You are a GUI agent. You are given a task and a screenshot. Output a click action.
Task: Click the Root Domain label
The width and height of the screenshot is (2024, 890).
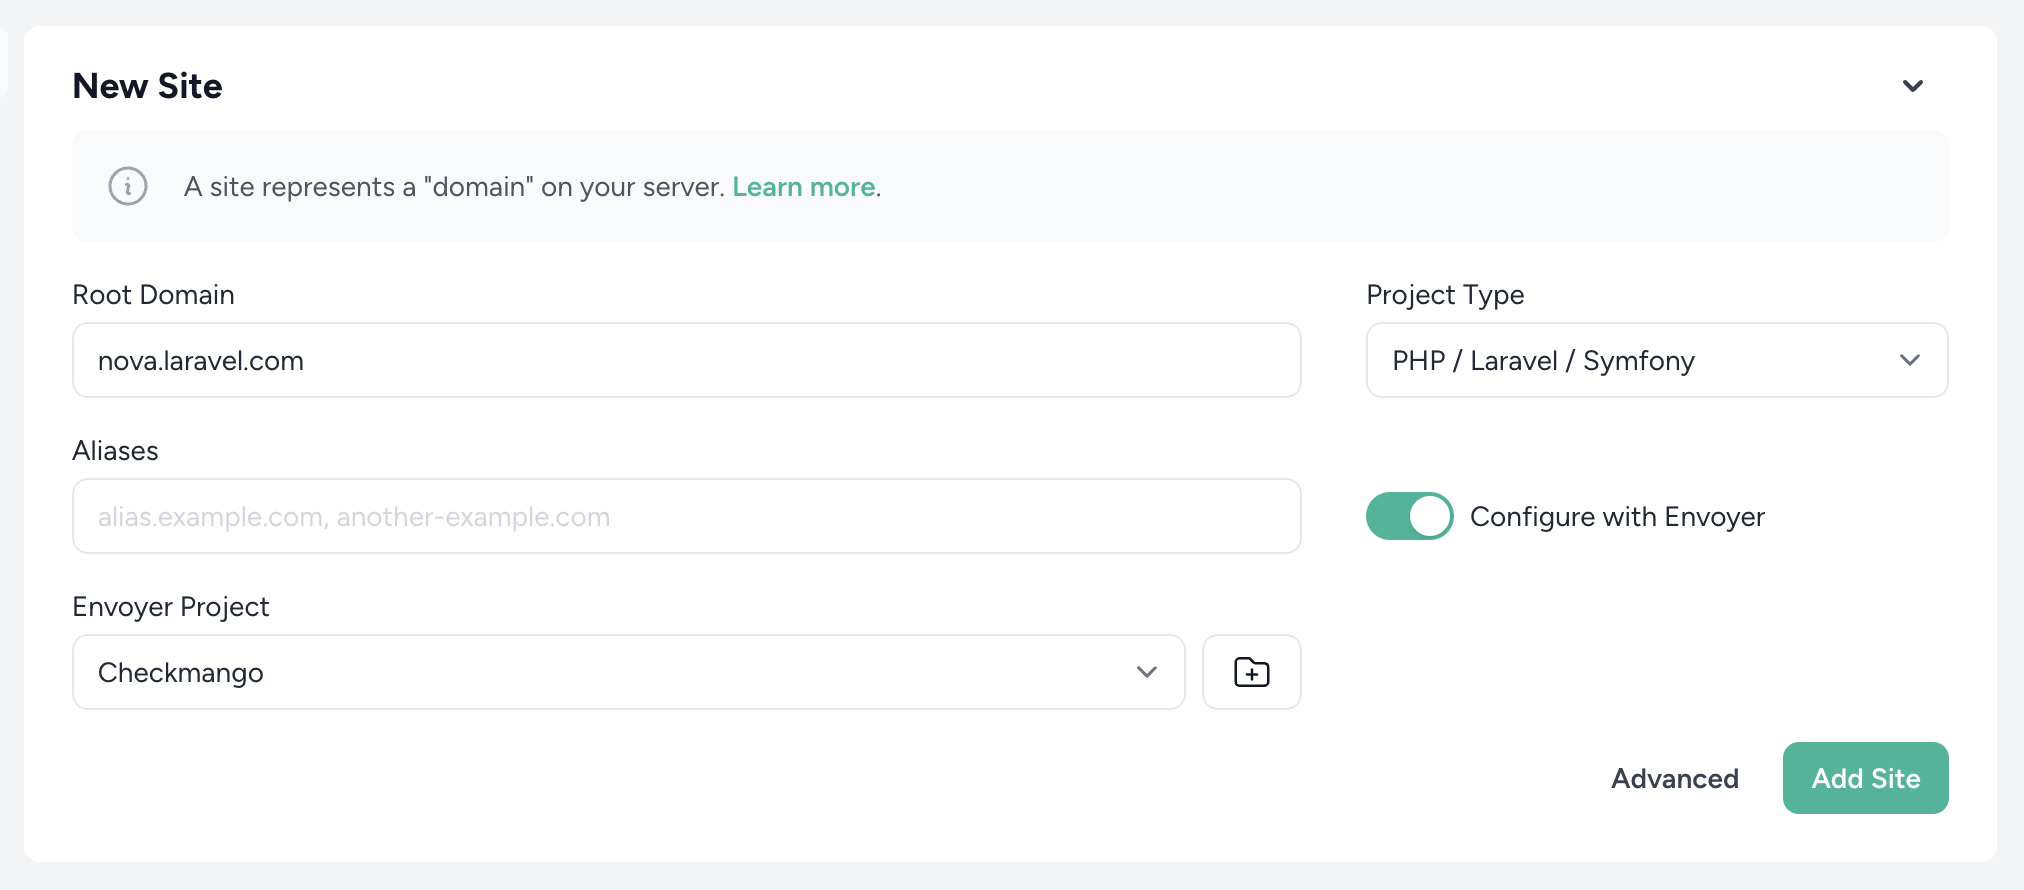153,294
